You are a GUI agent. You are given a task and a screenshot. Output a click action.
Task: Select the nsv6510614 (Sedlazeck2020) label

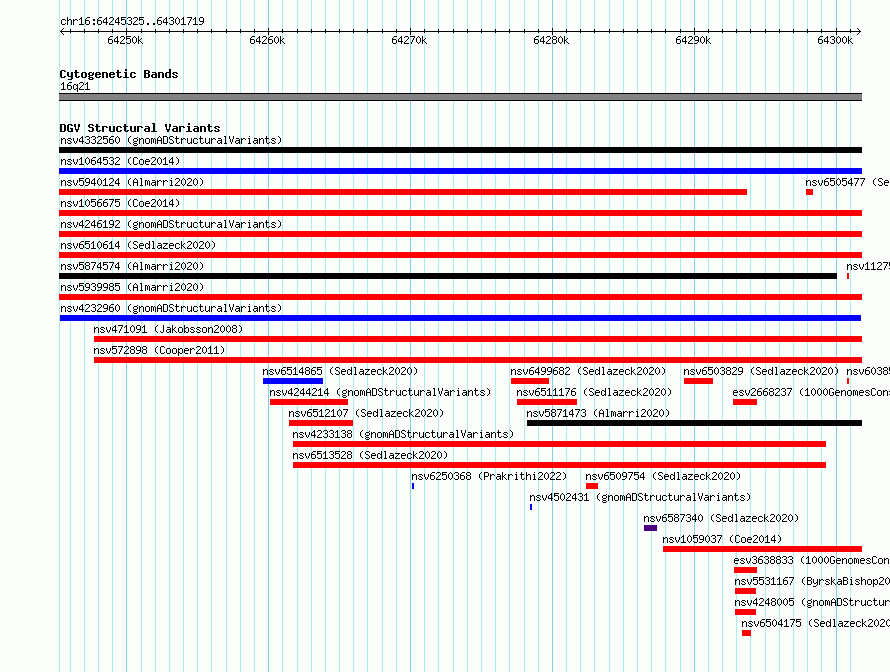pos(138,245)
